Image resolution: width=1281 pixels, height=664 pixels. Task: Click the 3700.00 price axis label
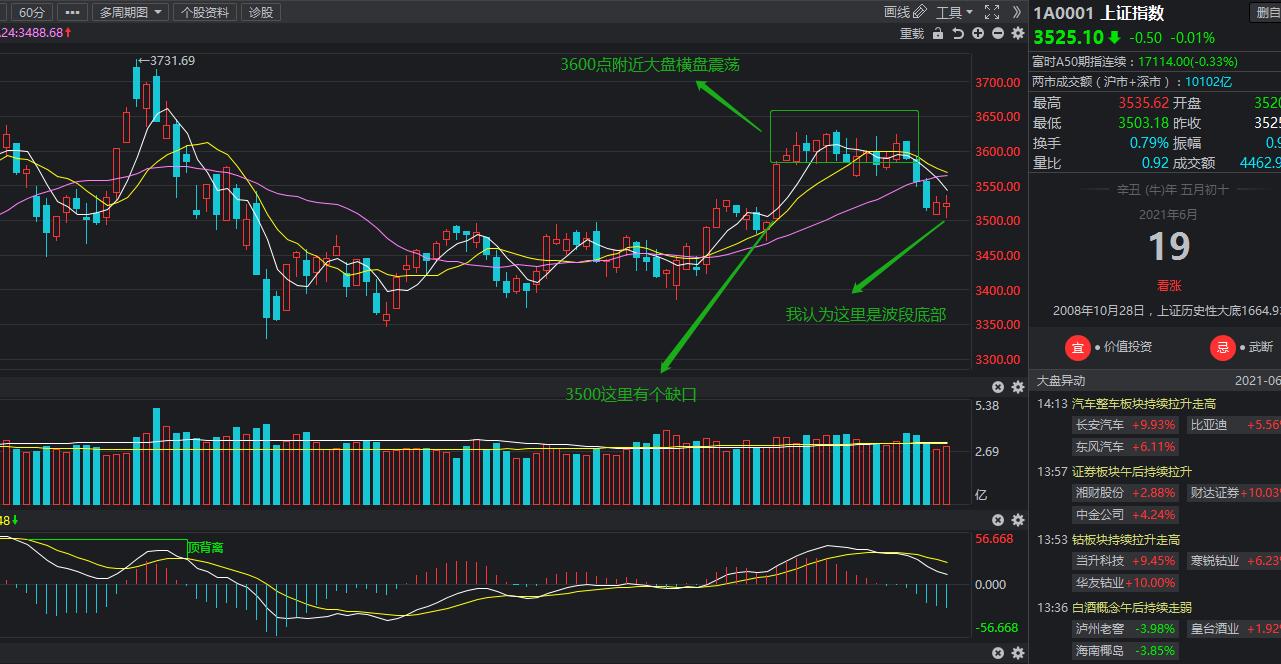997,82
